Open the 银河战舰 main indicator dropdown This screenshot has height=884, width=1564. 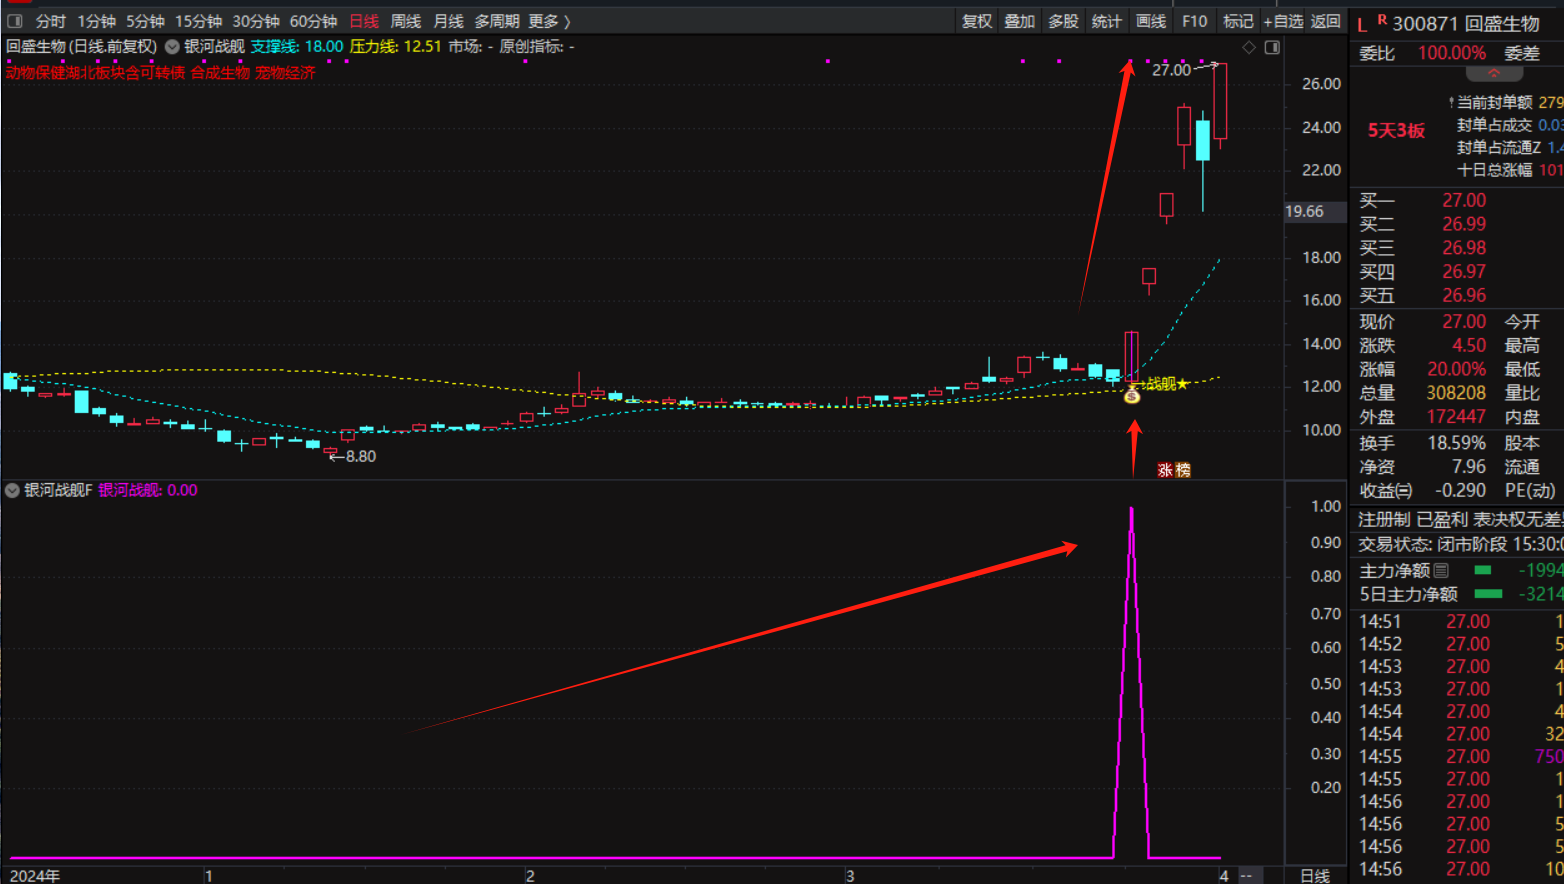pyautogui.click(x=173, y=47)
